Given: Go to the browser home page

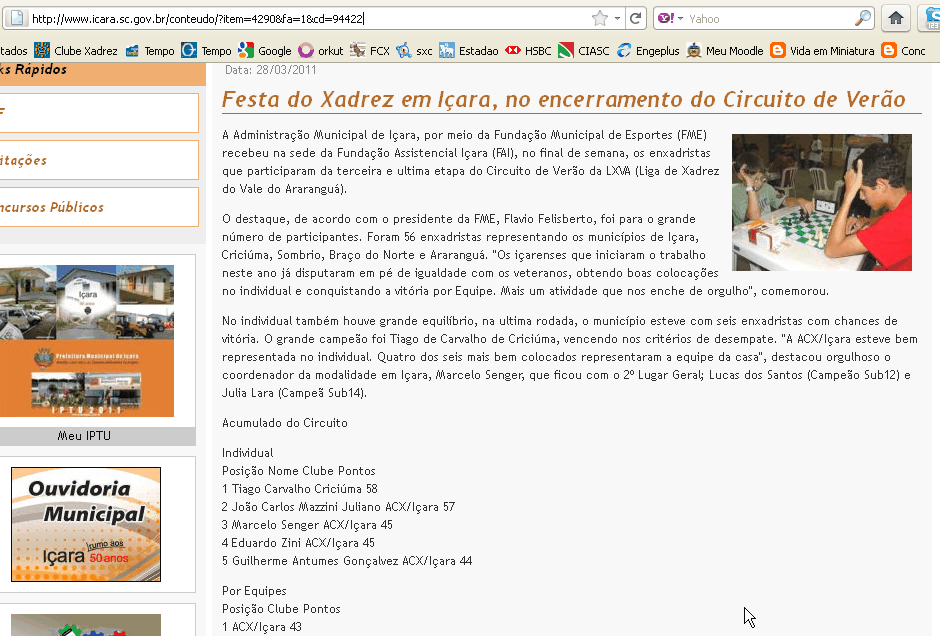Looking at the screenshot, I should [896, 19].
